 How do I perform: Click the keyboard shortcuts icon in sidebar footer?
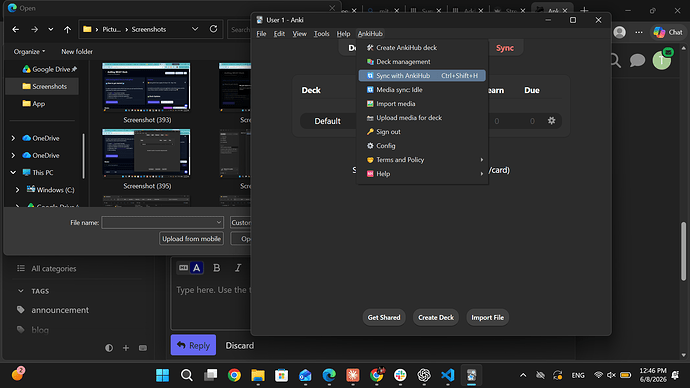point(143,348)
